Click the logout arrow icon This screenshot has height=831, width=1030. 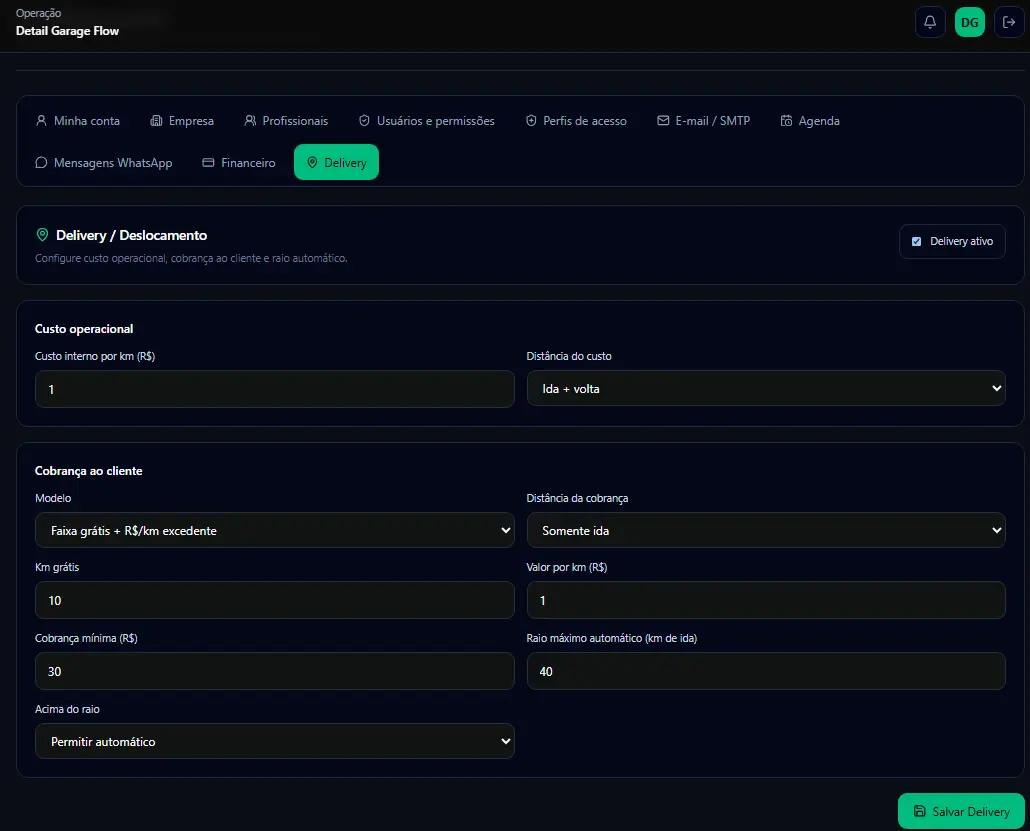[1009, 22]
